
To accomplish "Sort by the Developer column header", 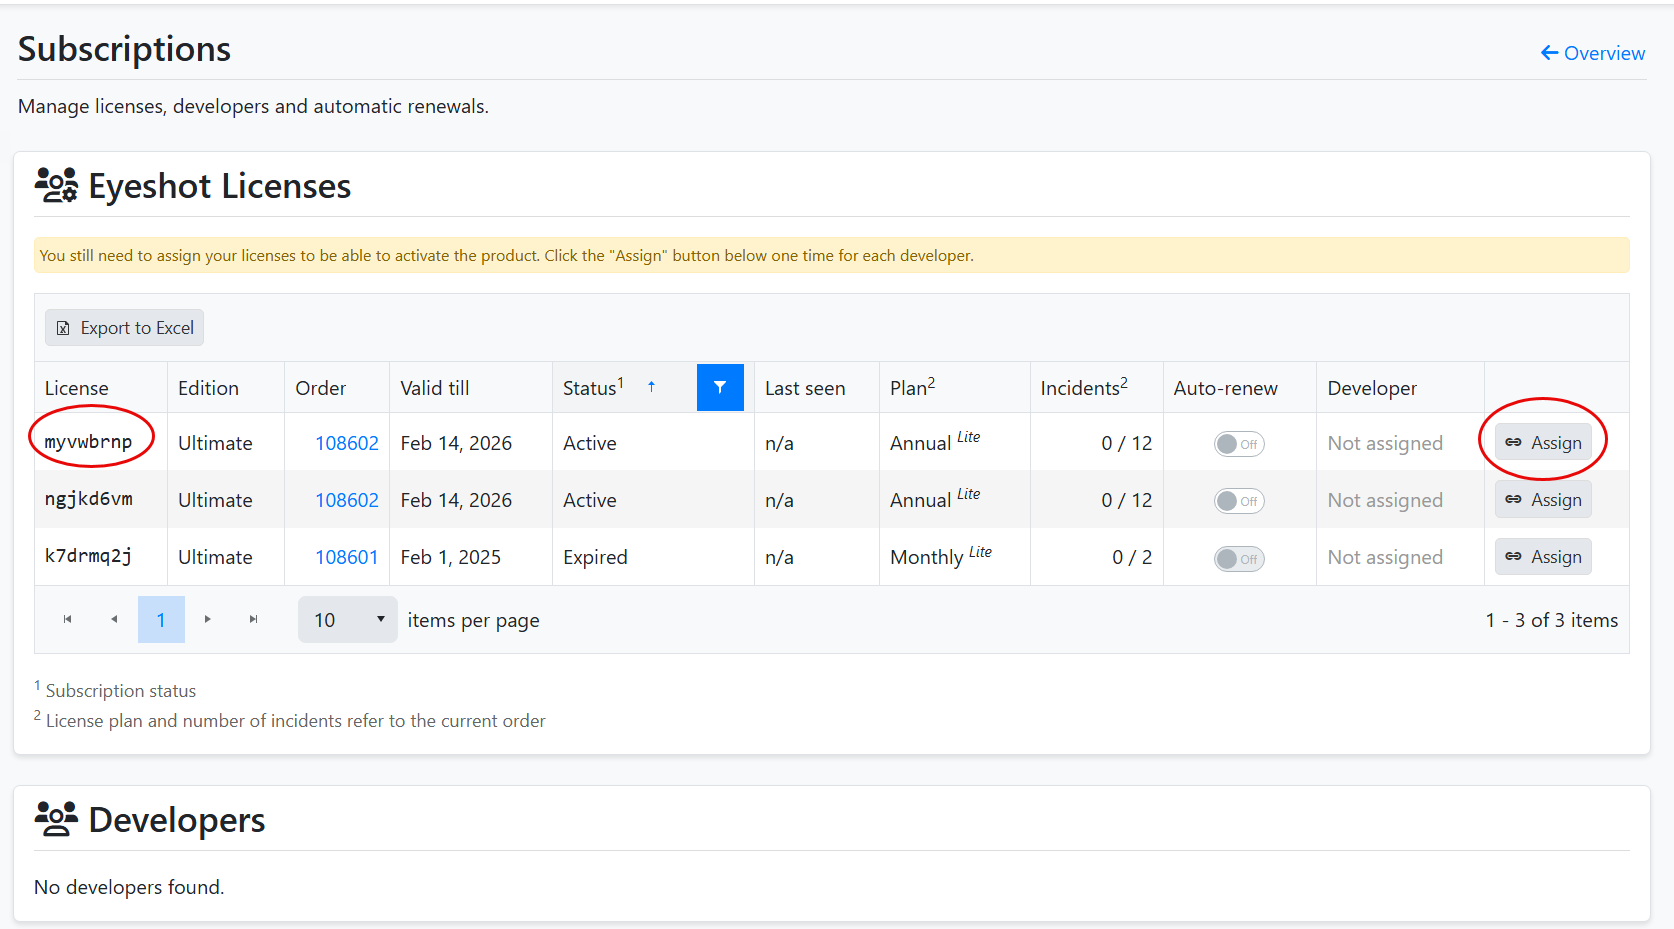I will [1372, 388].
